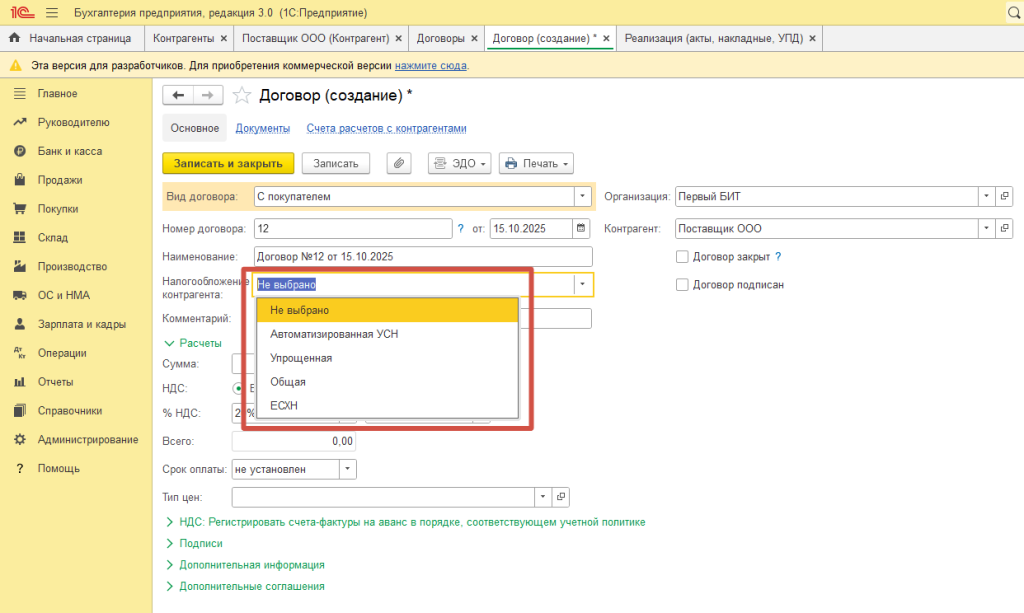Click the star favorite icon beside title
This screenshot has width=1024, height=613.
point(241,95)
